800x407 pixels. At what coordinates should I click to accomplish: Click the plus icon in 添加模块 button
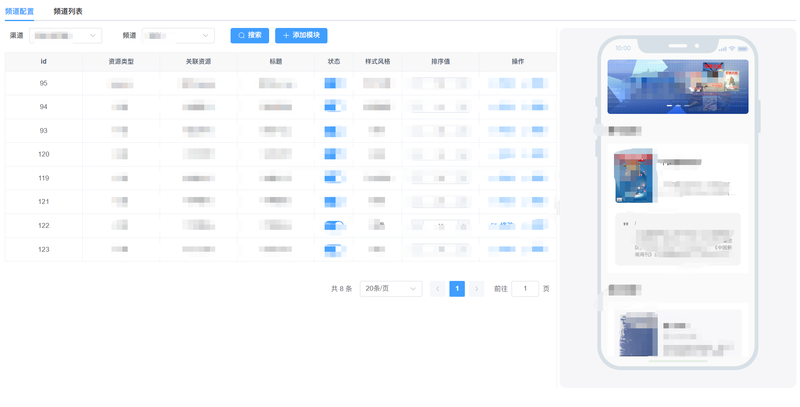click(x=286, y=36)
